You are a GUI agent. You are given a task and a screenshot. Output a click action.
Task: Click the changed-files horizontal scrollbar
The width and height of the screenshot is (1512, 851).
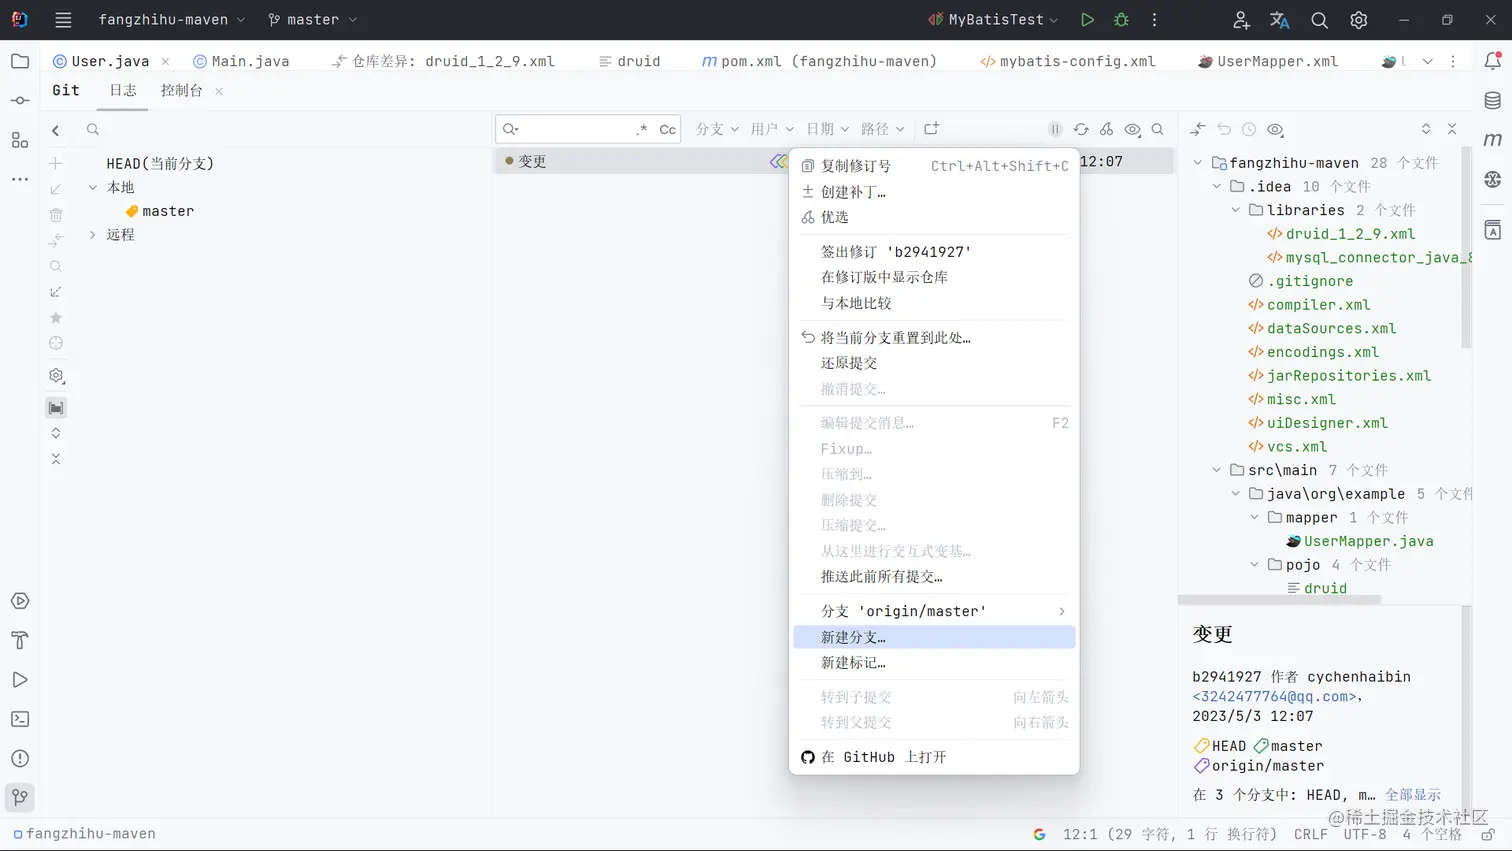(1279, 600)
